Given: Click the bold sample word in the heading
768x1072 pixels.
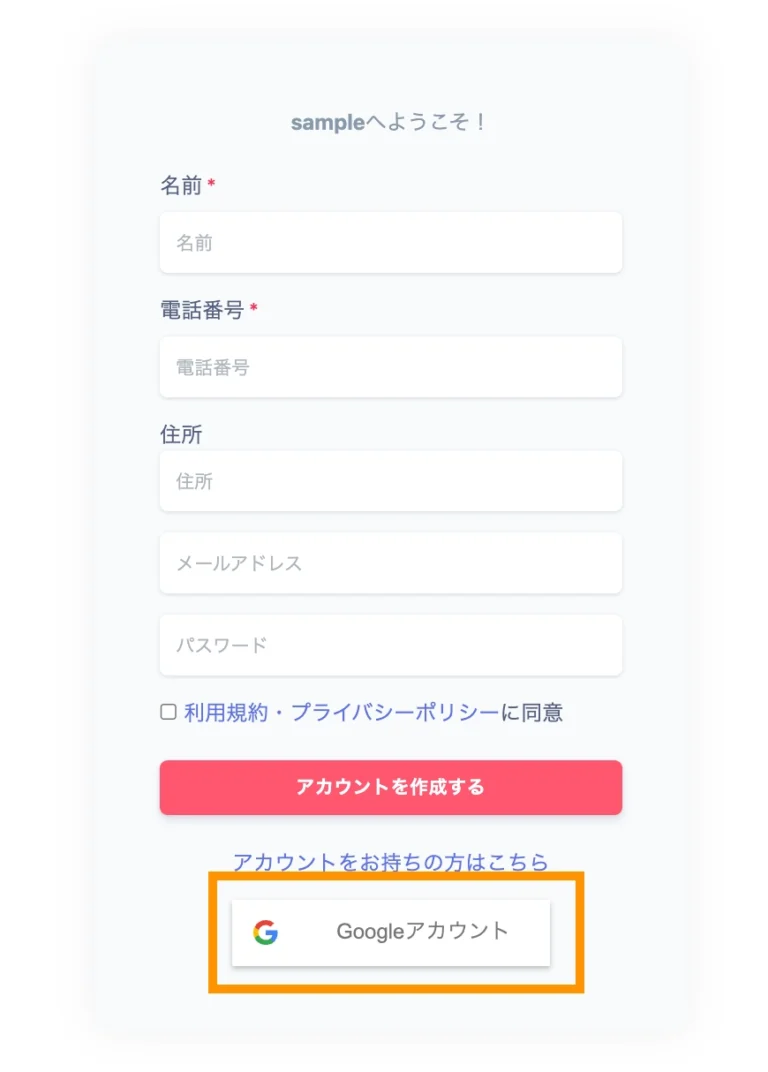Looking at the screenshot, I should click(327, 123).
